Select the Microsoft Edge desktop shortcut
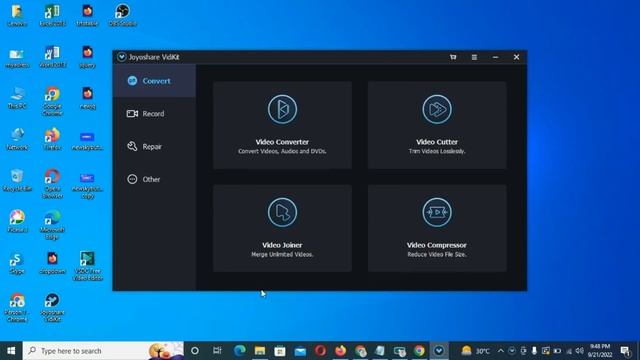640x360 pixels. pos(52,225)
